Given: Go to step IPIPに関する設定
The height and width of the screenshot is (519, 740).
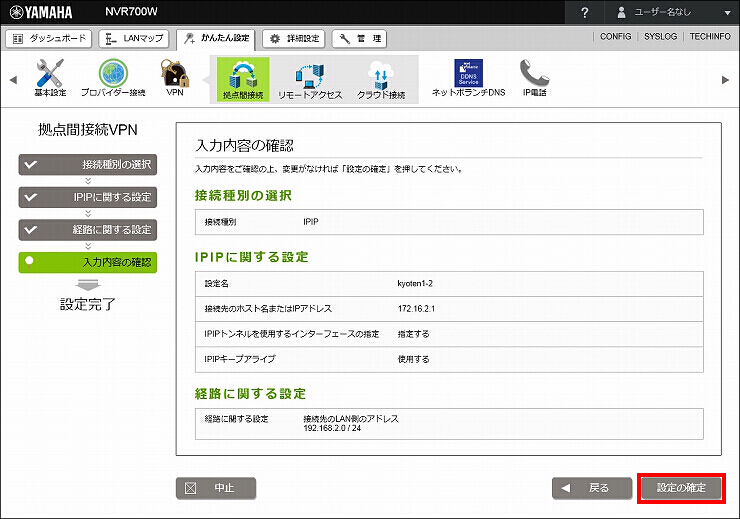Looking at the screenshot, I should (x=88, y=197).
